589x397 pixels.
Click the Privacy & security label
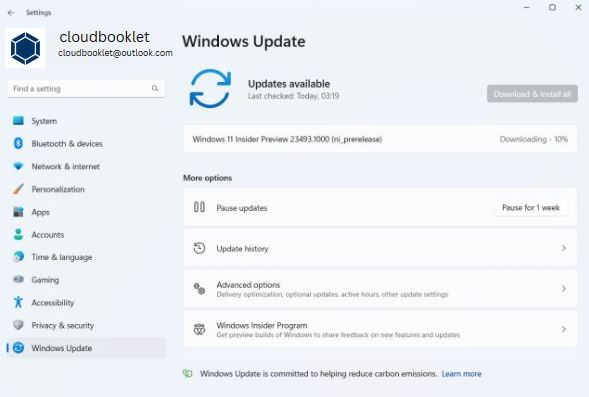(x=62, y=326)
